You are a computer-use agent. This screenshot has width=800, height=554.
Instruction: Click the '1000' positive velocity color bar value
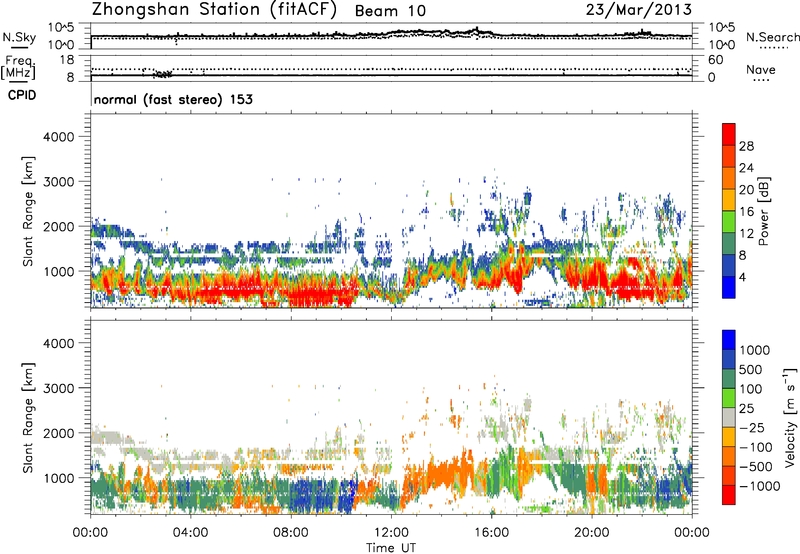click(x=754, y=350)
